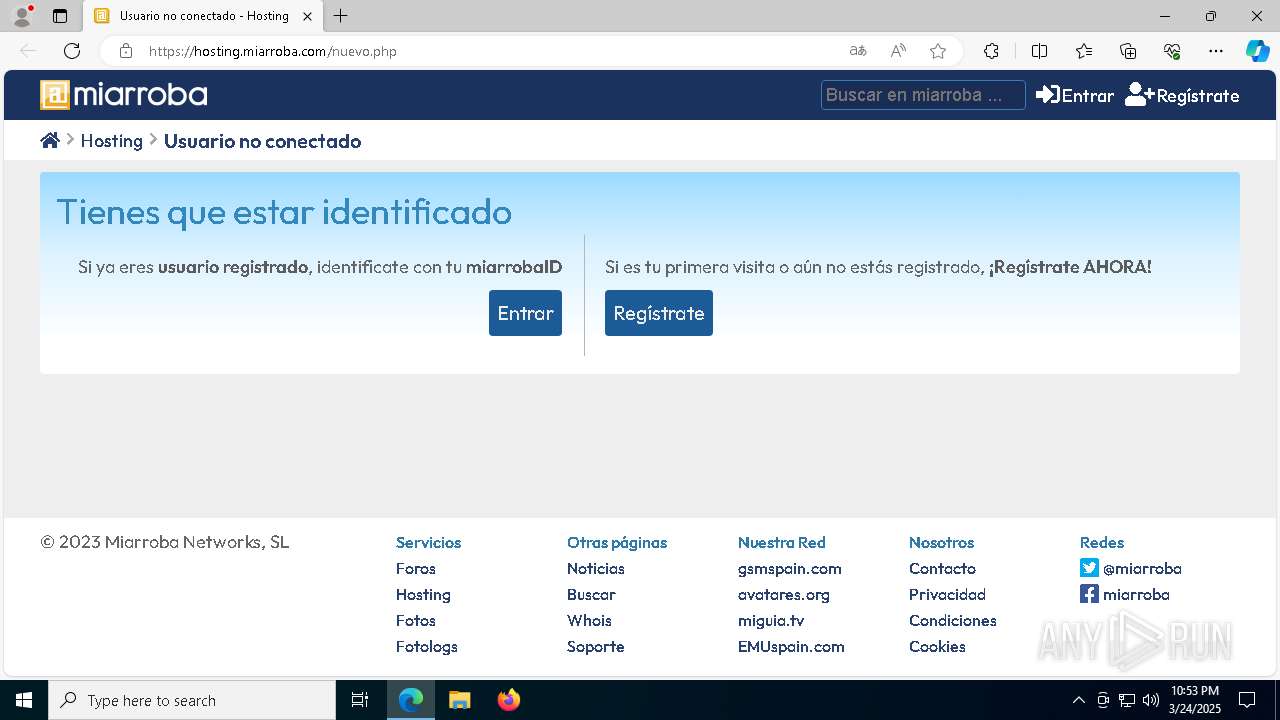
Task: Open Edge Settings and more menu
Action: tap(1216, 51)
